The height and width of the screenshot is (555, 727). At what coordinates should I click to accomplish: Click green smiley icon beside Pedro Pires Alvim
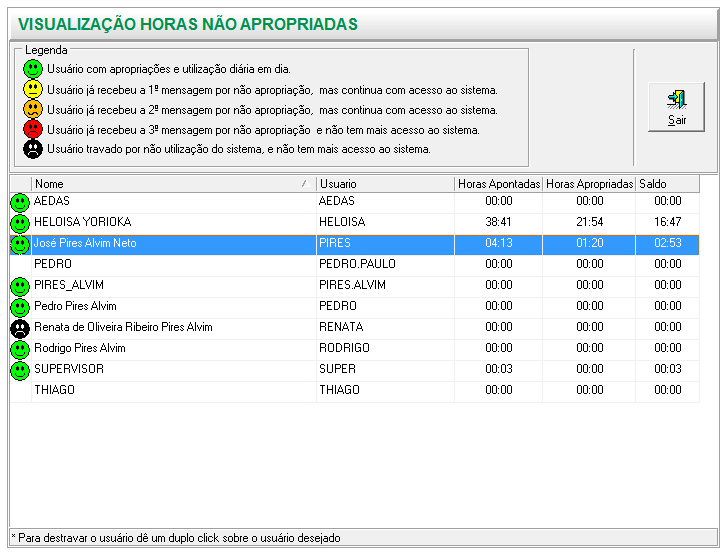[x=19, y=307]
